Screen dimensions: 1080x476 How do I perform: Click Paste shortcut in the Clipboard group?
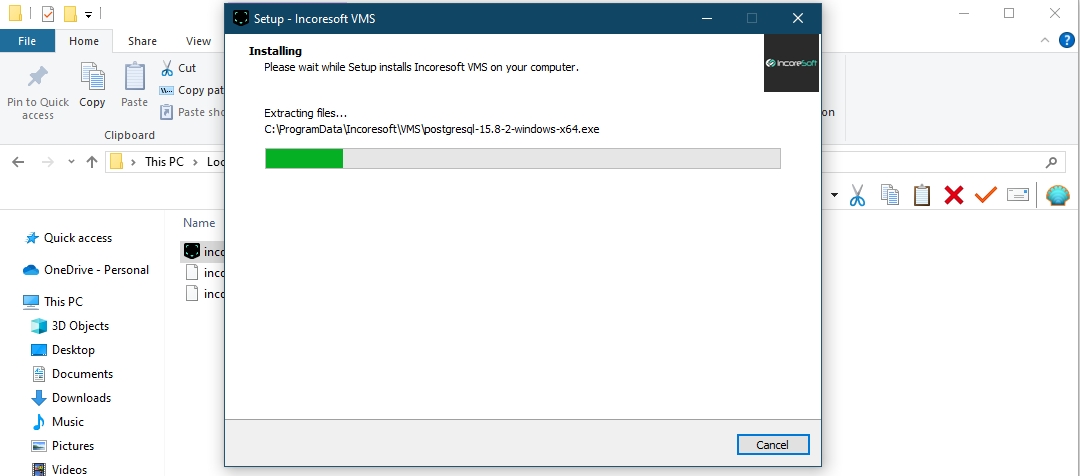point(193,112)
